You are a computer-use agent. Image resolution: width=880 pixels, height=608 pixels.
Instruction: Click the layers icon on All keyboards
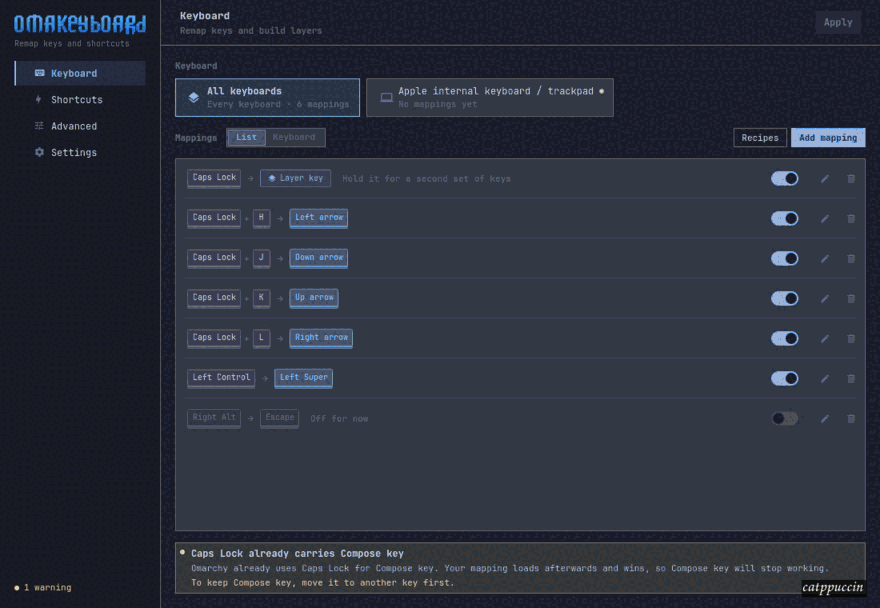(x=194, y=98)
